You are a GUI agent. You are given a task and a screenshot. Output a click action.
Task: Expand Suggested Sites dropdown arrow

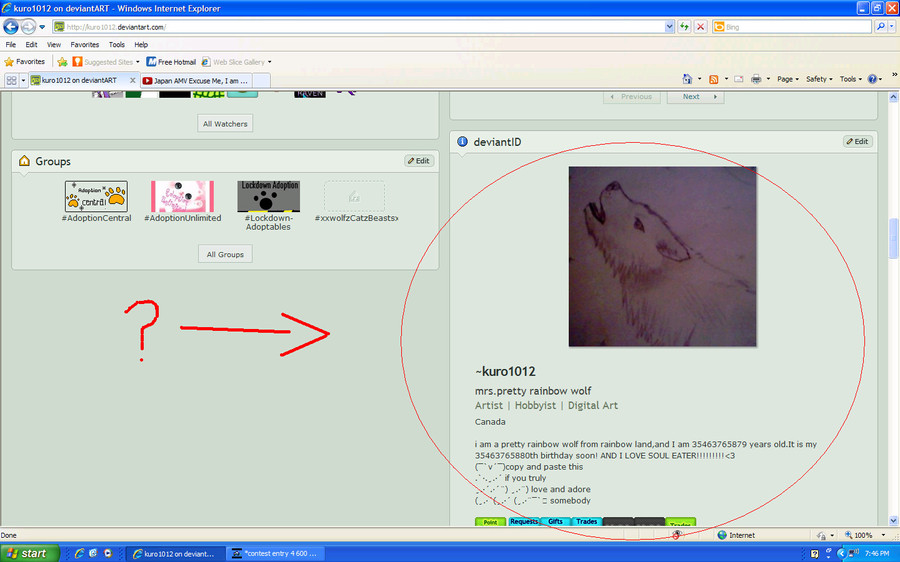pos(138,62)
